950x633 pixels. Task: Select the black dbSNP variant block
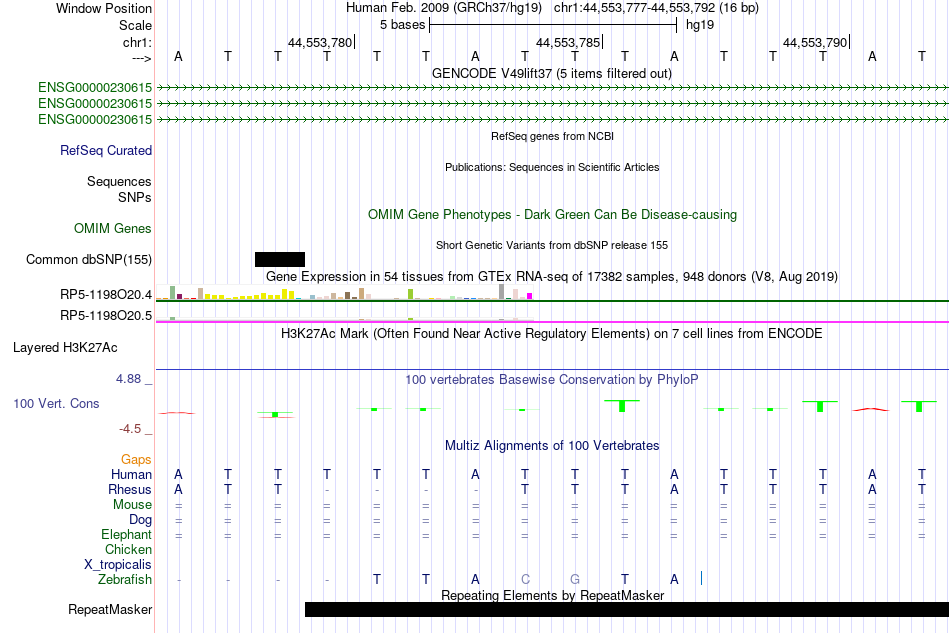click(280, 259)
